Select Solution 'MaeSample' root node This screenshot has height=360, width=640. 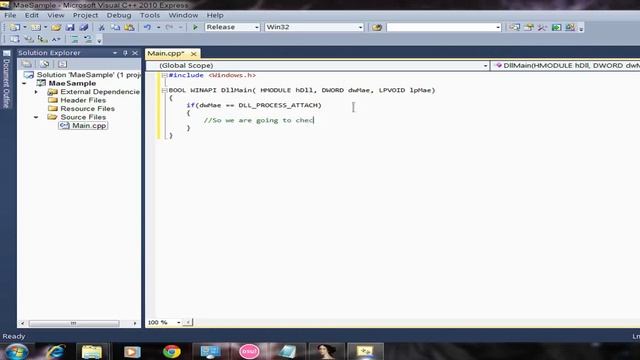pyautogui.click(x=83, y=75)
